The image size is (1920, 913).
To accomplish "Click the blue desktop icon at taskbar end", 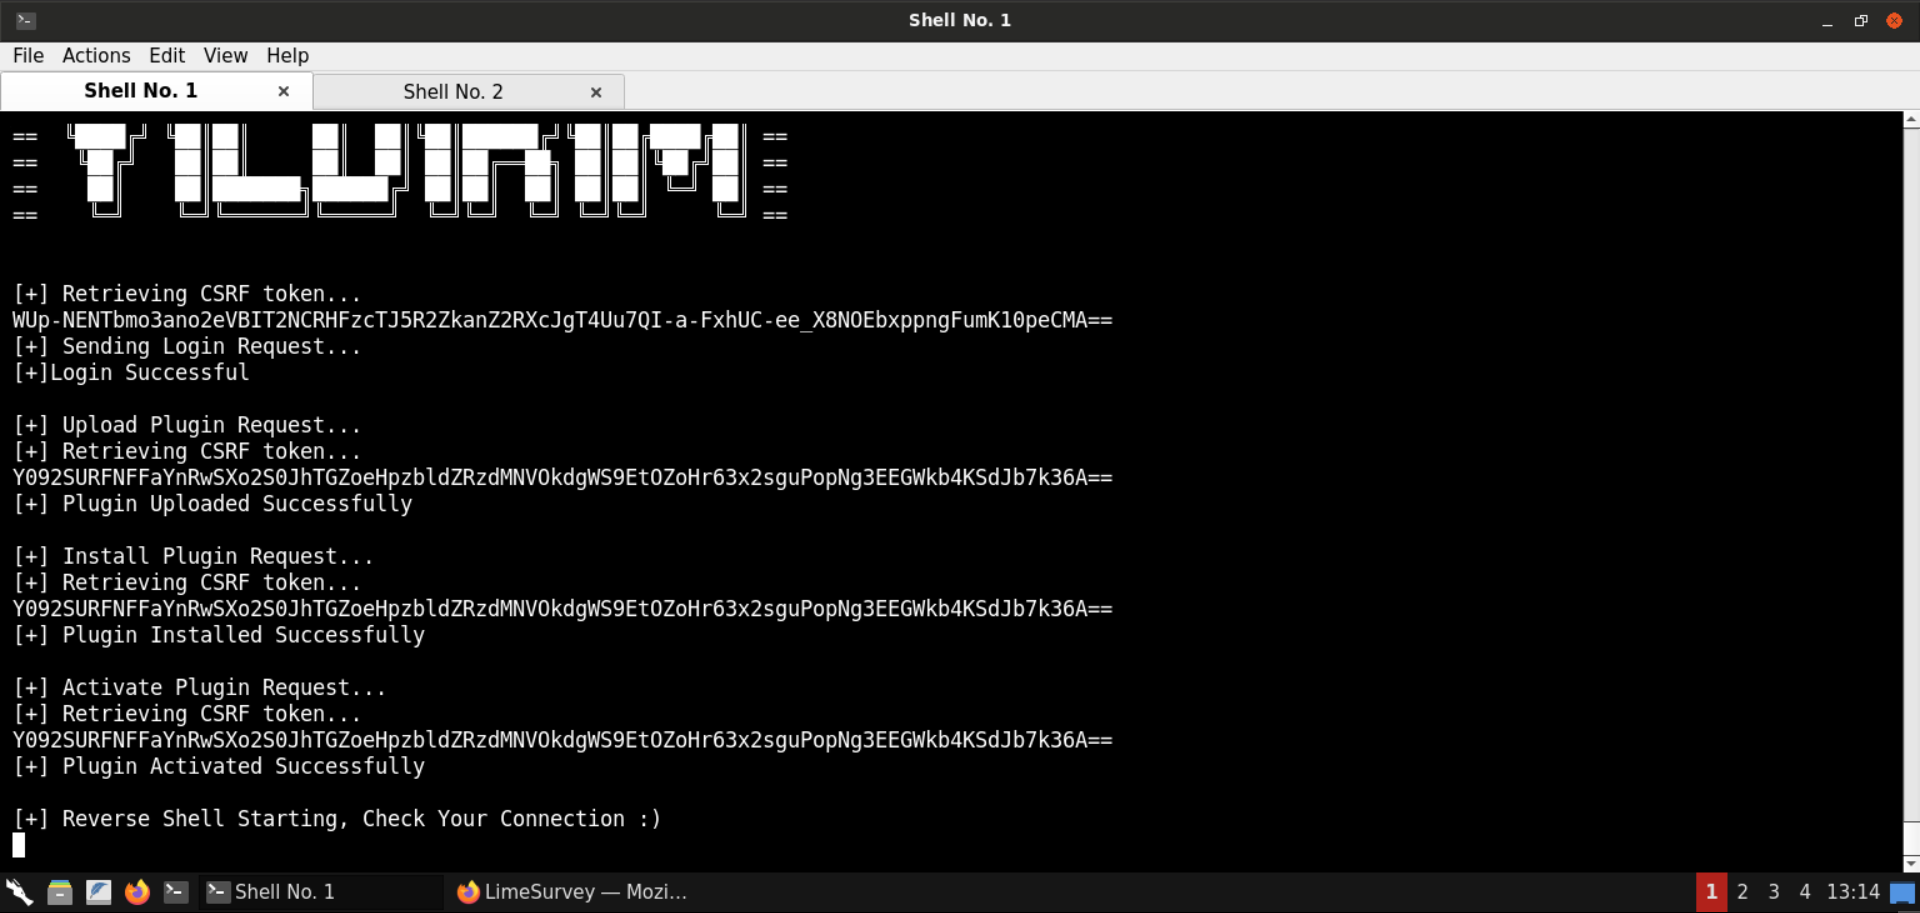I will coord(1902,893).
